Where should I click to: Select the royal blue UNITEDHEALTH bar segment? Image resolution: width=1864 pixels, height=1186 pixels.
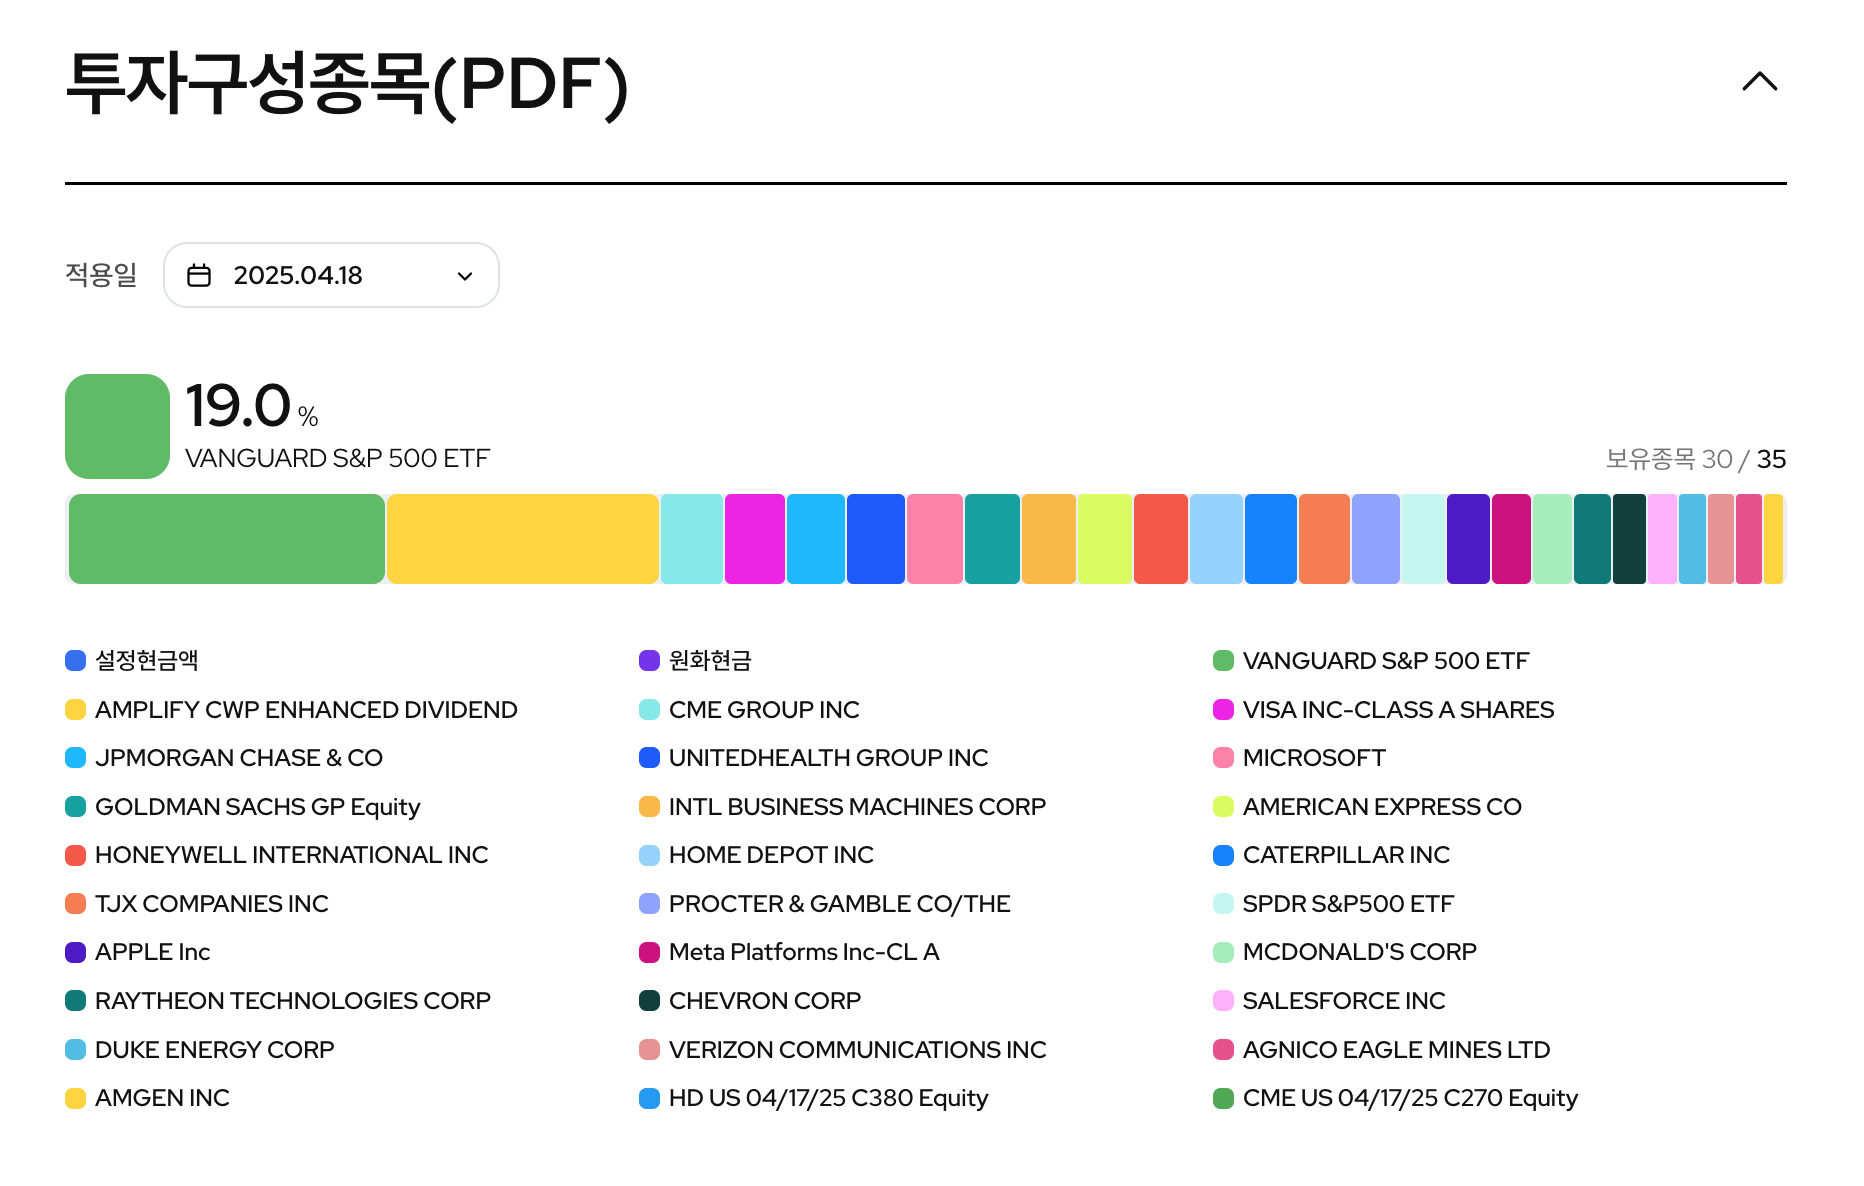876,539
